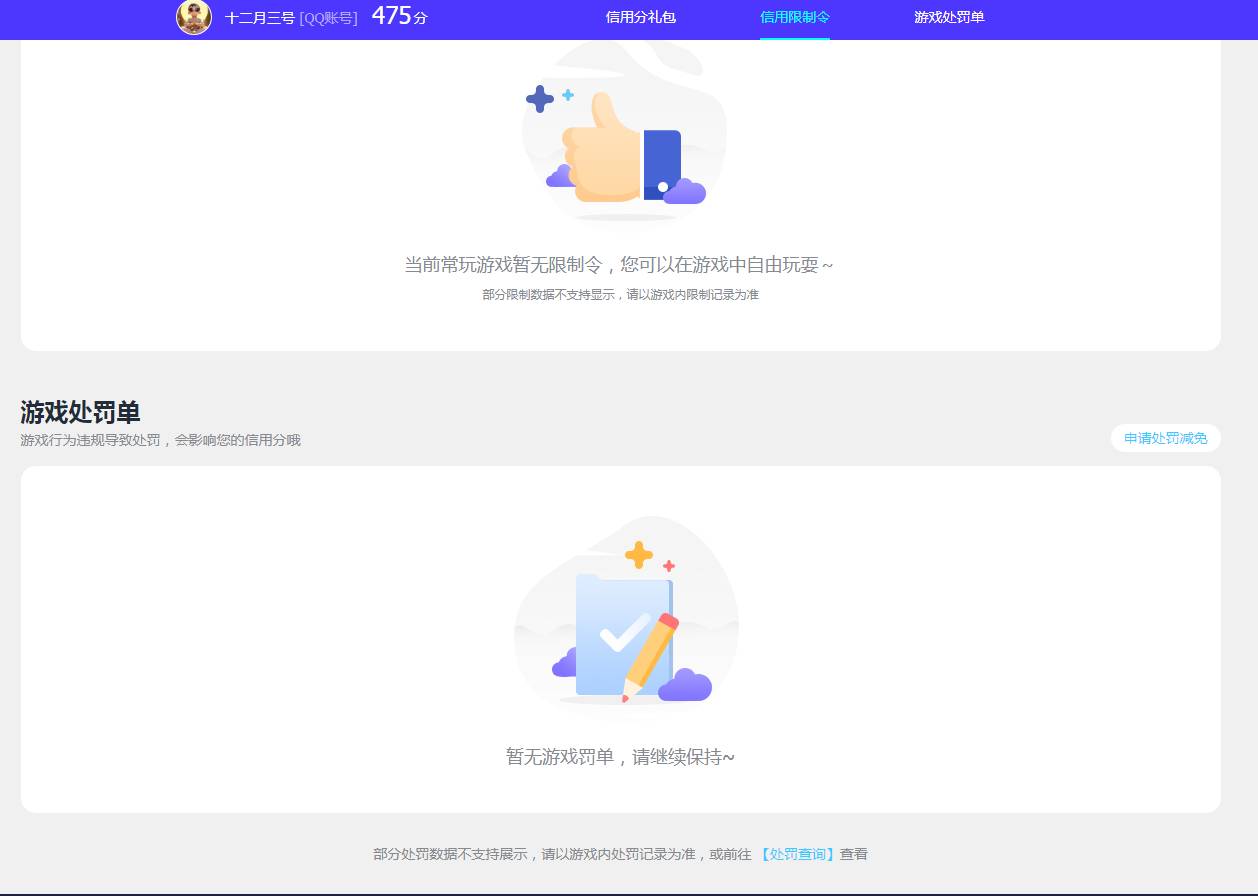Switch to the 信用分礼包 tab
The image size is (1258, 896).
coord(640,17)
